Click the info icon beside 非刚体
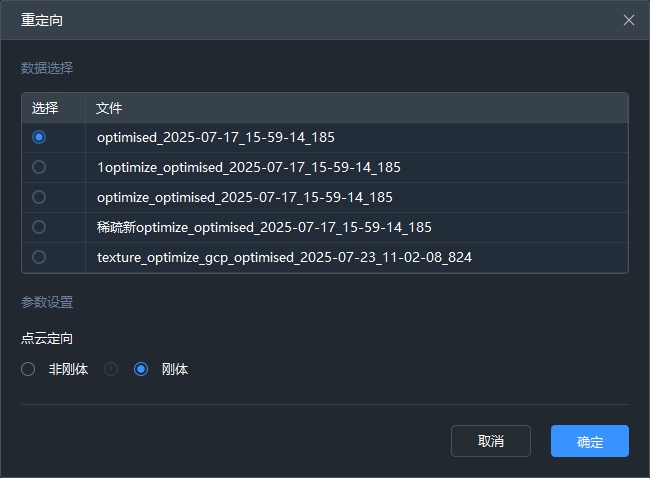Viewport: 650px width, 478px height. point(111,369)
